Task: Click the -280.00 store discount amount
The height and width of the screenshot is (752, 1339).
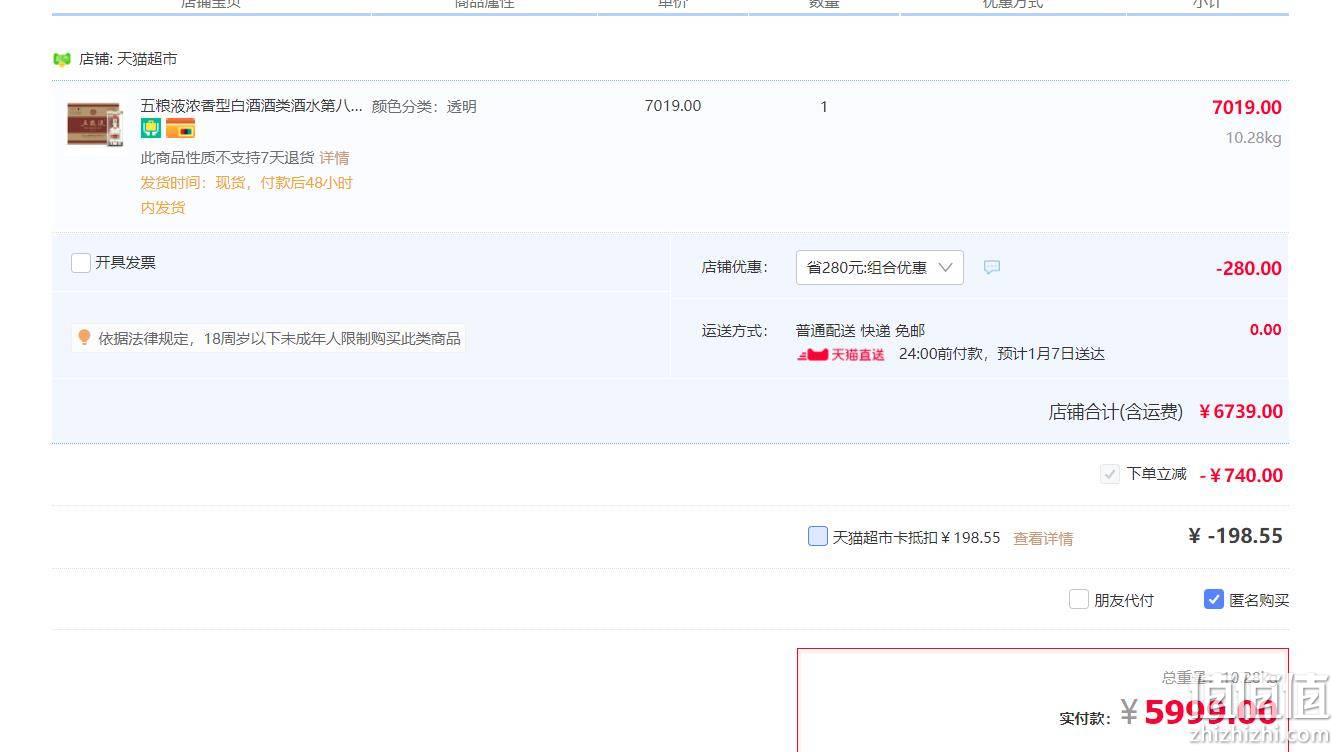Action: 1248,268
